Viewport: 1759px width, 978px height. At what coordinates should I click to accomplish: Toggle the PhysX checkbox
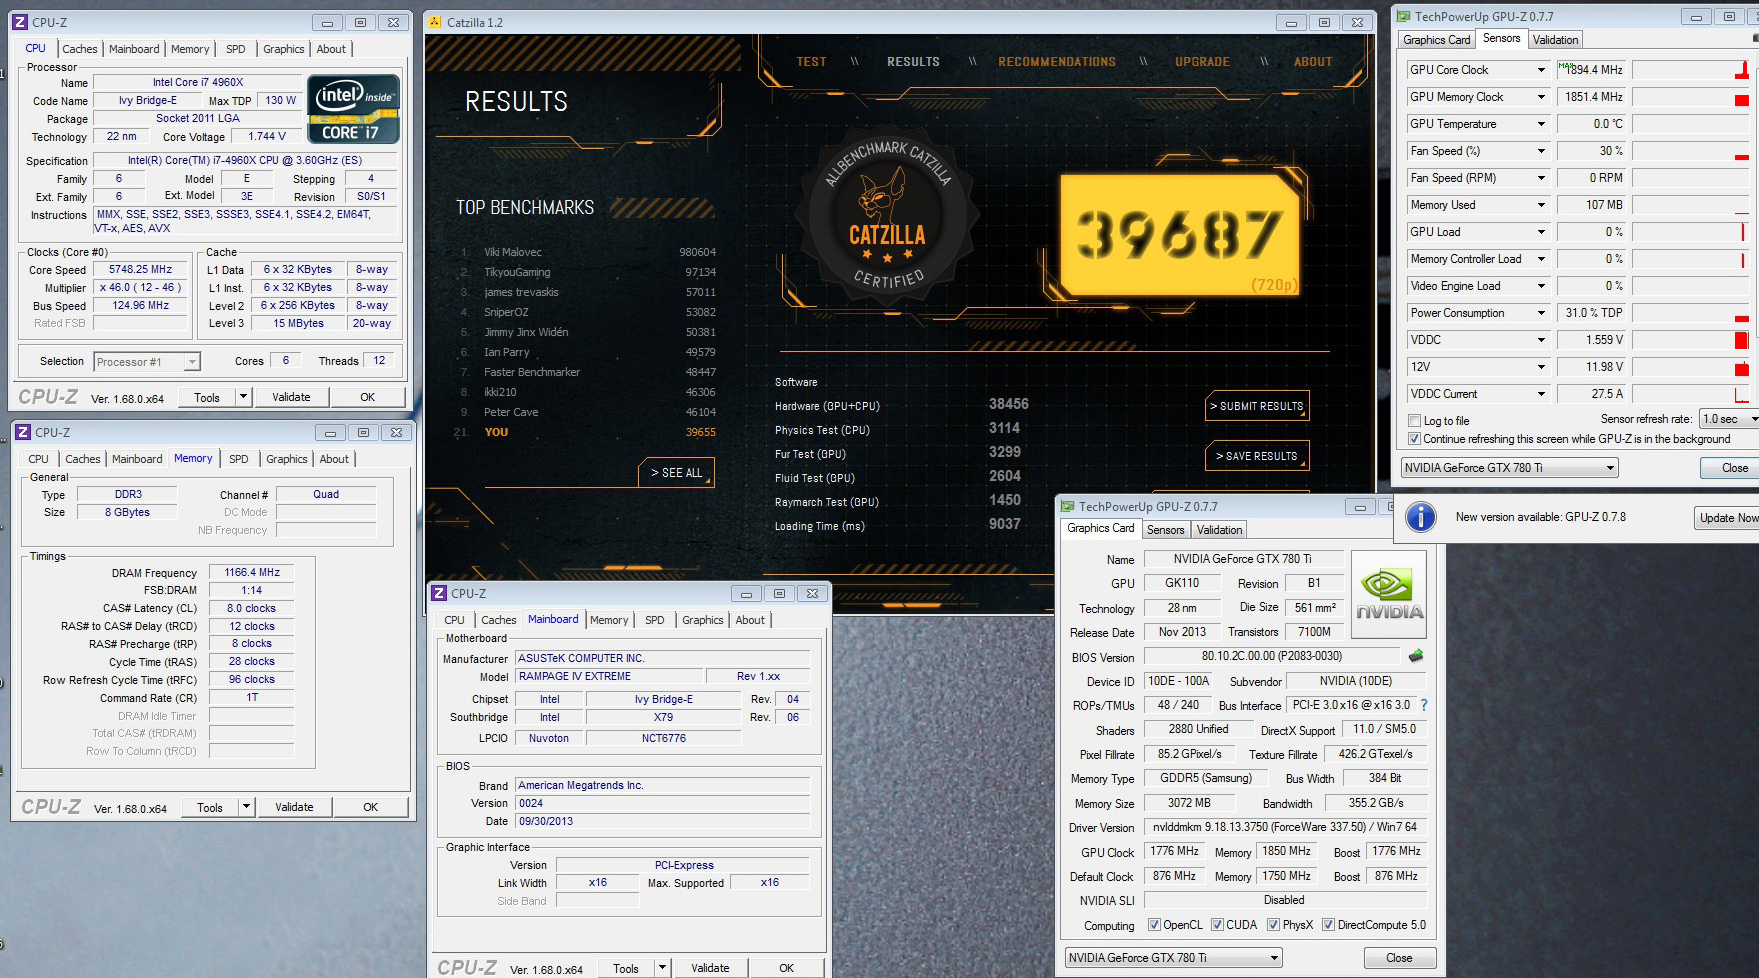click(1273, 925)
